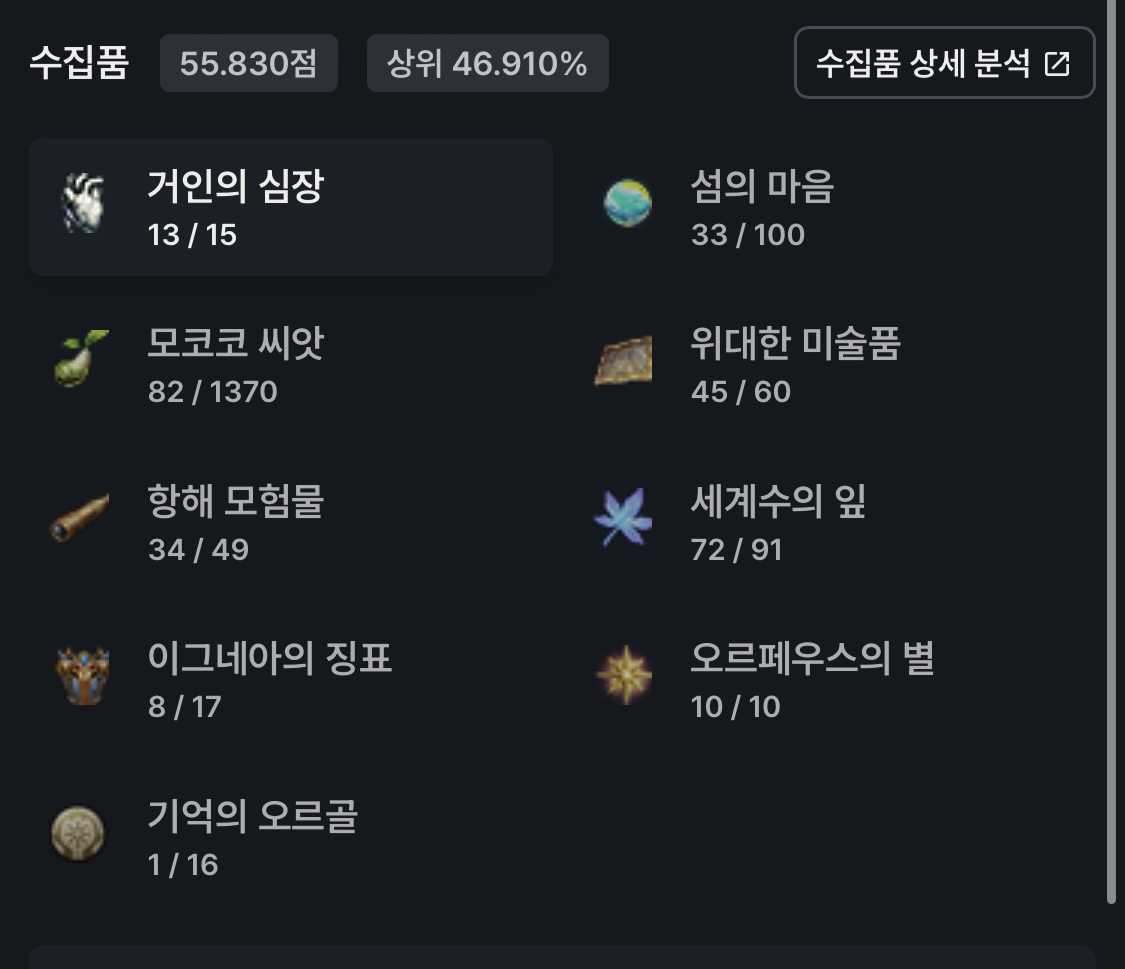Click the Giant's Heart (거인의 심장) icon
The width and height of the screenshot is (1125, 969).
click(82, 204)
